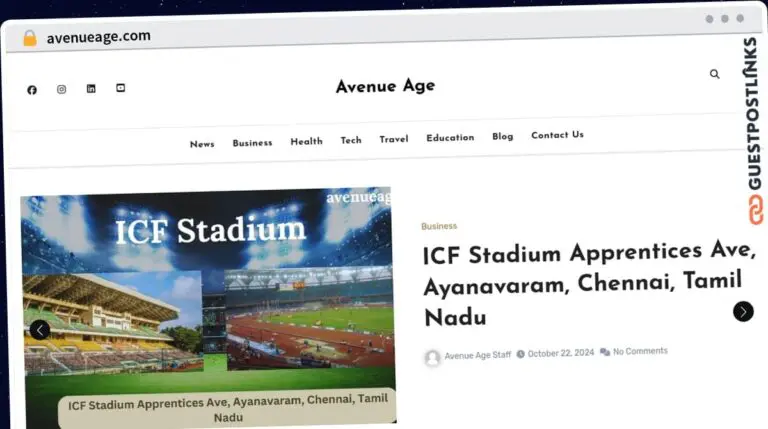Open the LinkedIn social icon
Viewport: 768px width, 429px height.
pyautogui.click(x=91, y=89)
